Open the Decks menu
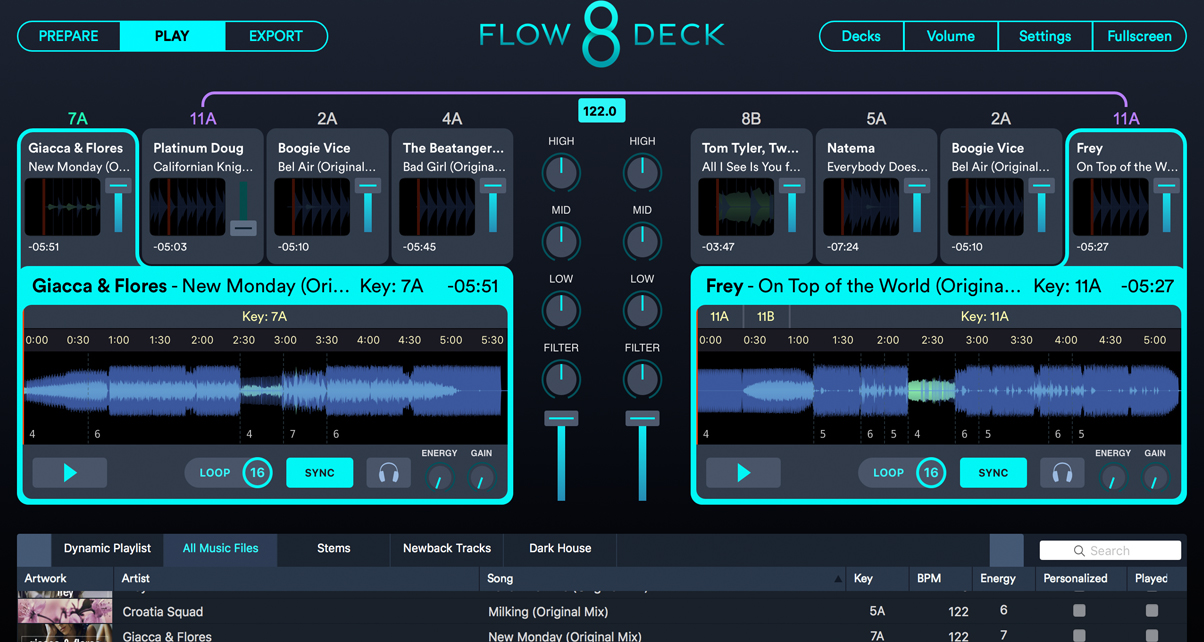 [x=861, y=36]
